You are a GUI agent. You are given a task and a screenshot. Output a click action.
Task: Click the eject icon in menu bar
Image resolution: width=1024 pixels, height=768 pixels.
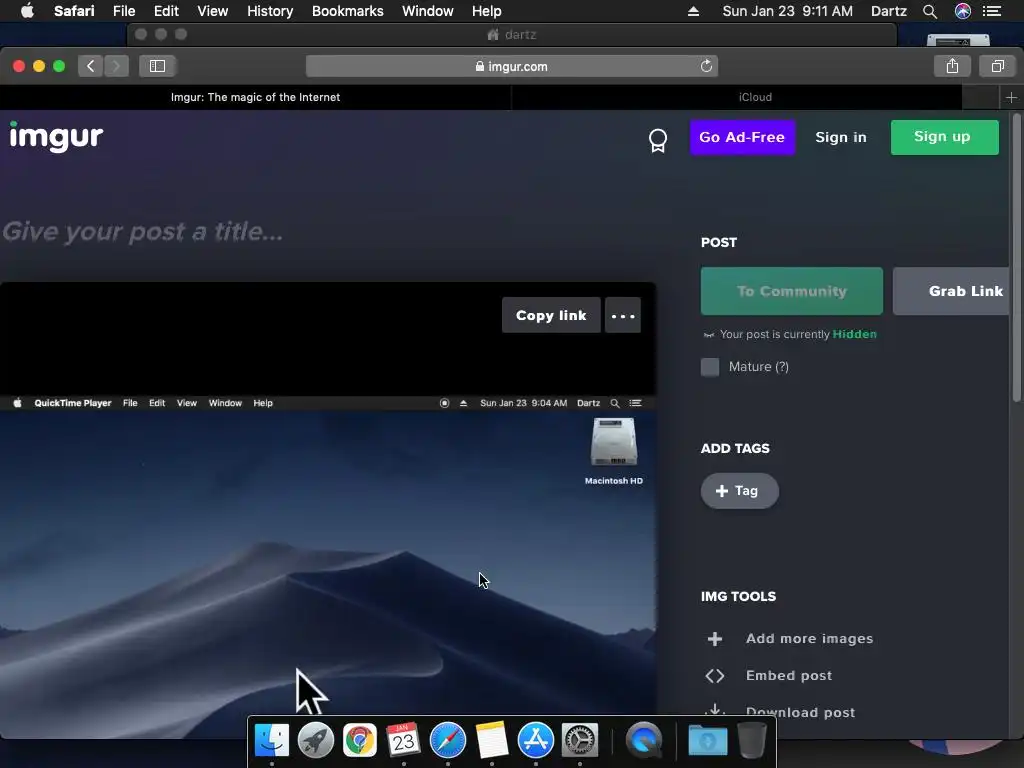tap(694, 11)
